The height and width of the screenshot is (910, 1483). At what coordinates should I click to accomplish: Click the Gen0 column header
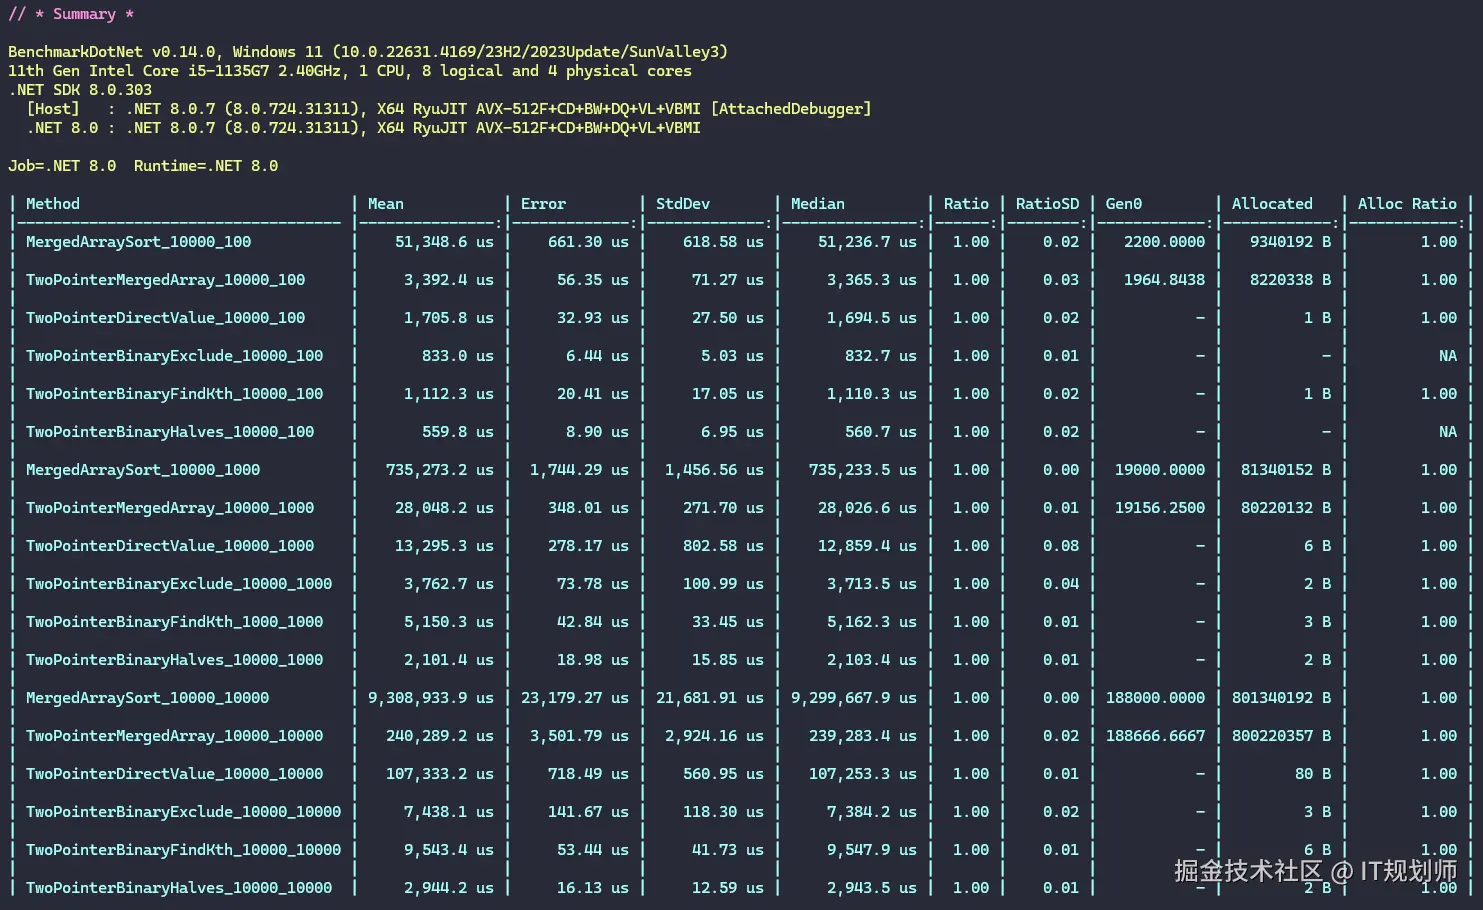[1124, 204]
